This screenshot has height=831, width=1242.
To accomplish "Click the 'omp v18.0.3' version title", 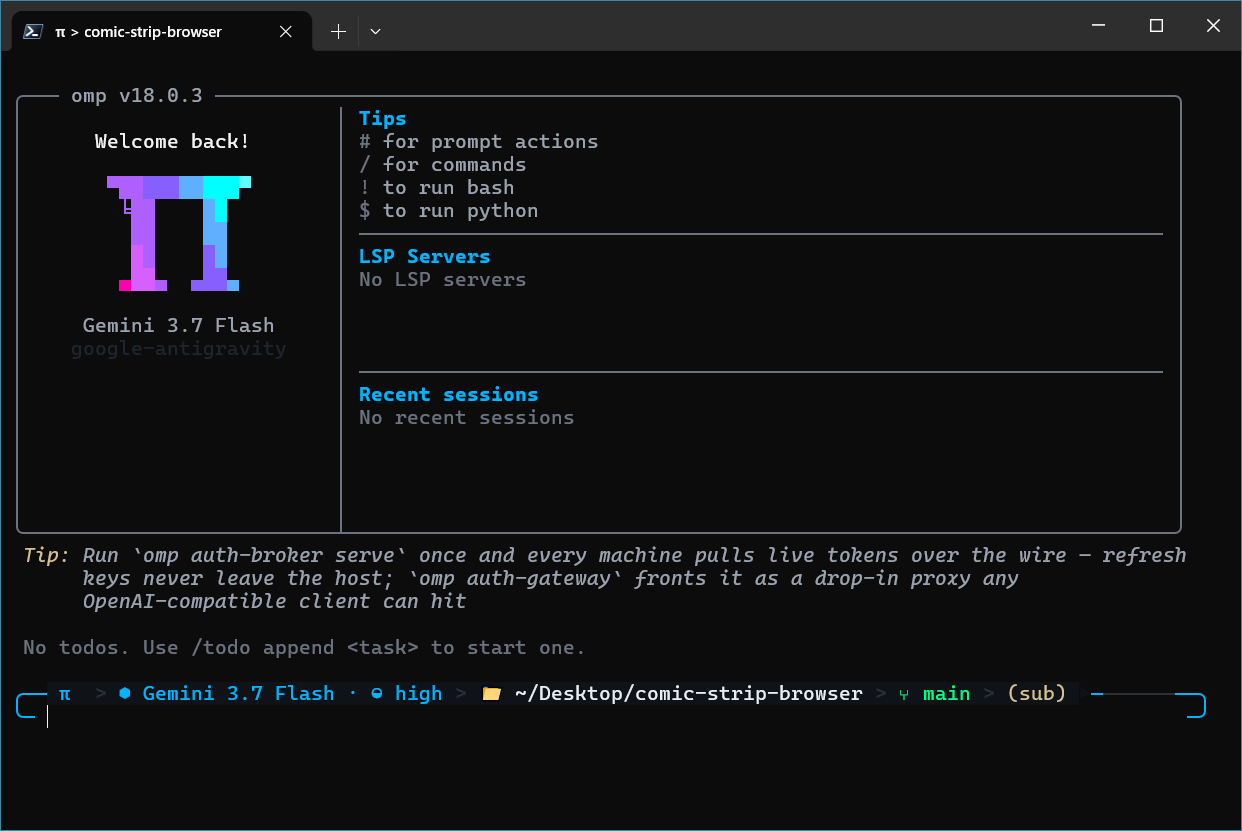I will pyautogui.click(x=137, y=96).
